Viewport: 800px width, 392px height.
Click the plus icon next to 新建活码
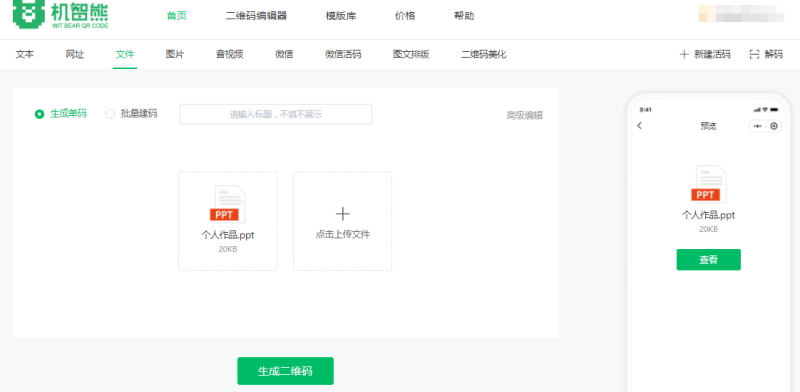pos(684,55)
